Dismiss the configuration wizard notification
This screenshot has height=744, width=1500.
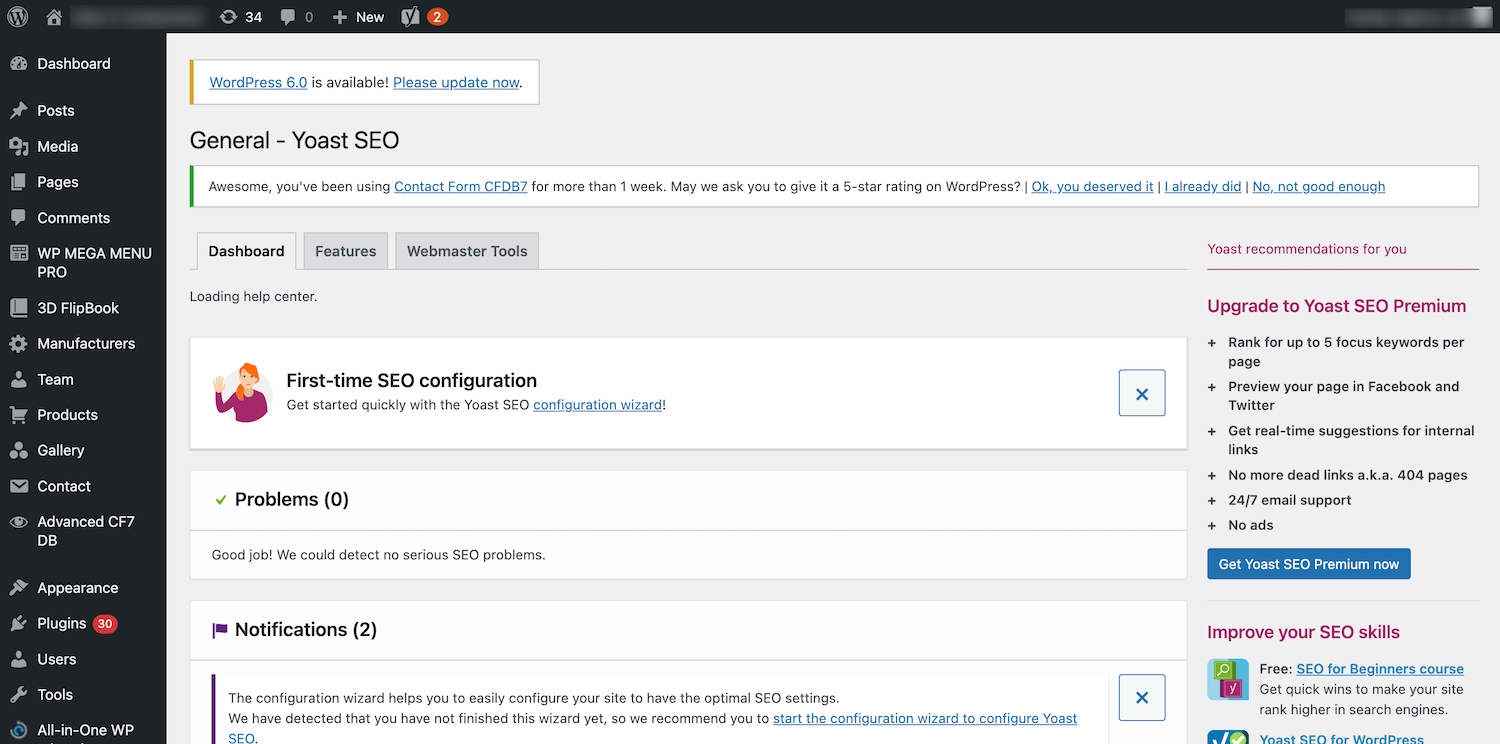point(1142,698)
